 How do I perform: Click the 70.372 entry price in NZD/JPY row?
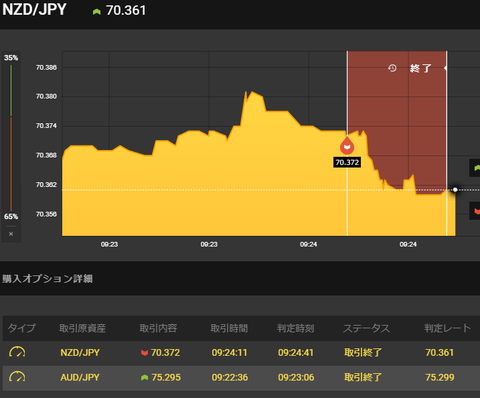pyautogui.click(x=165, y=352)
